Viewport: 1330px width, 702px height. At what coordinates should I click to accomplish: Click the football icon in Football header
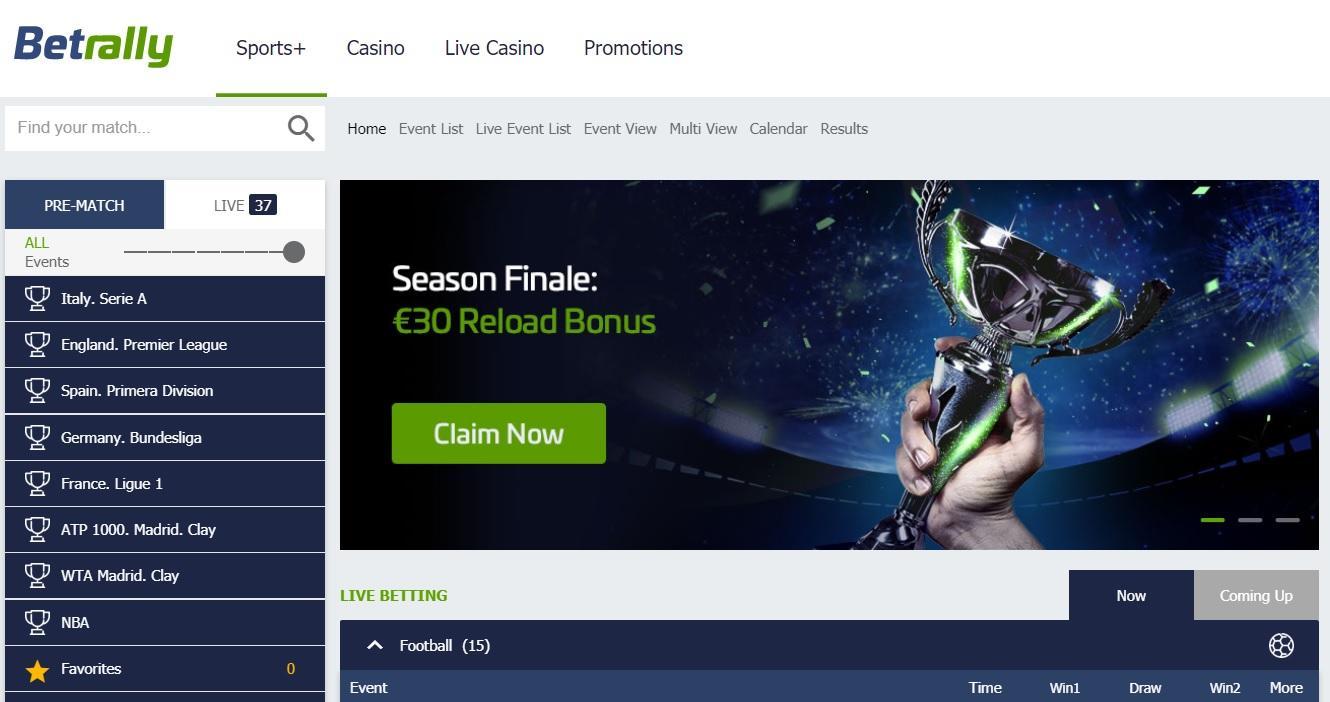pos(1281,645)
